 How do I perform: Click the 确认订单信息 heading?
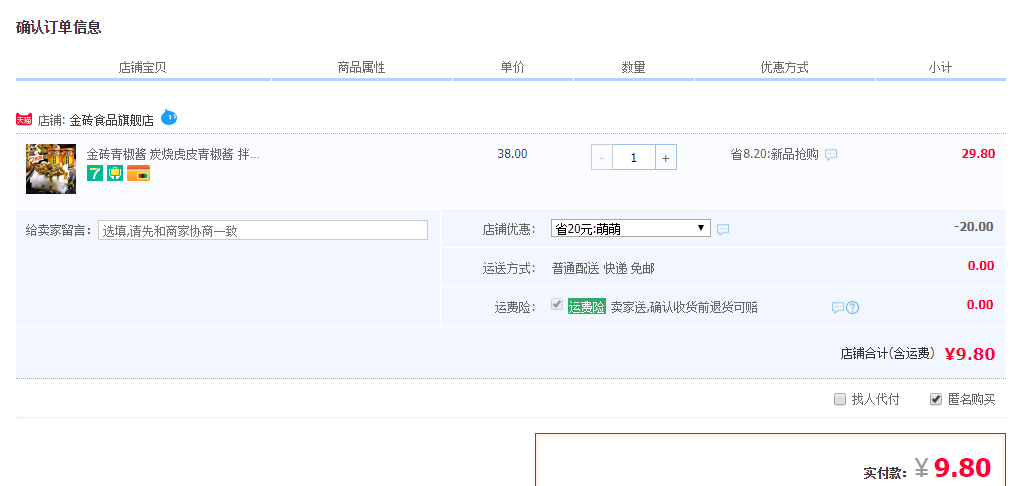(x=59, y=28)
